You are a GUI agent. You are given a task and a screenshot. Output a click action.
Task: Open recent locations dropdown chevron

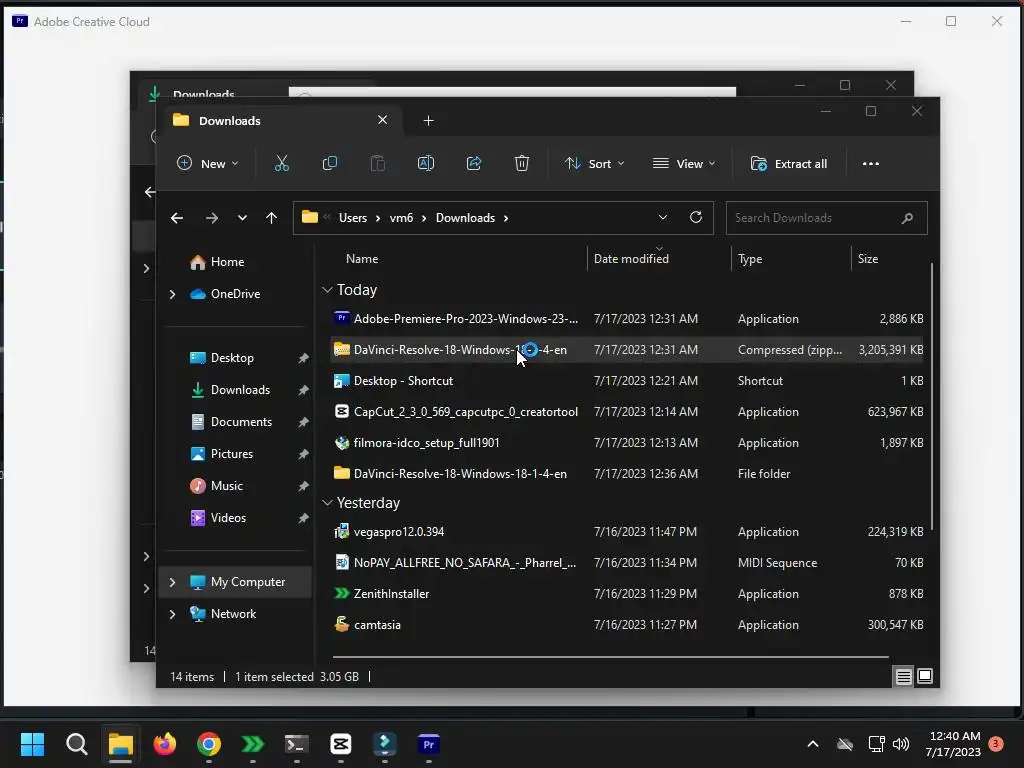coord(242,218)
